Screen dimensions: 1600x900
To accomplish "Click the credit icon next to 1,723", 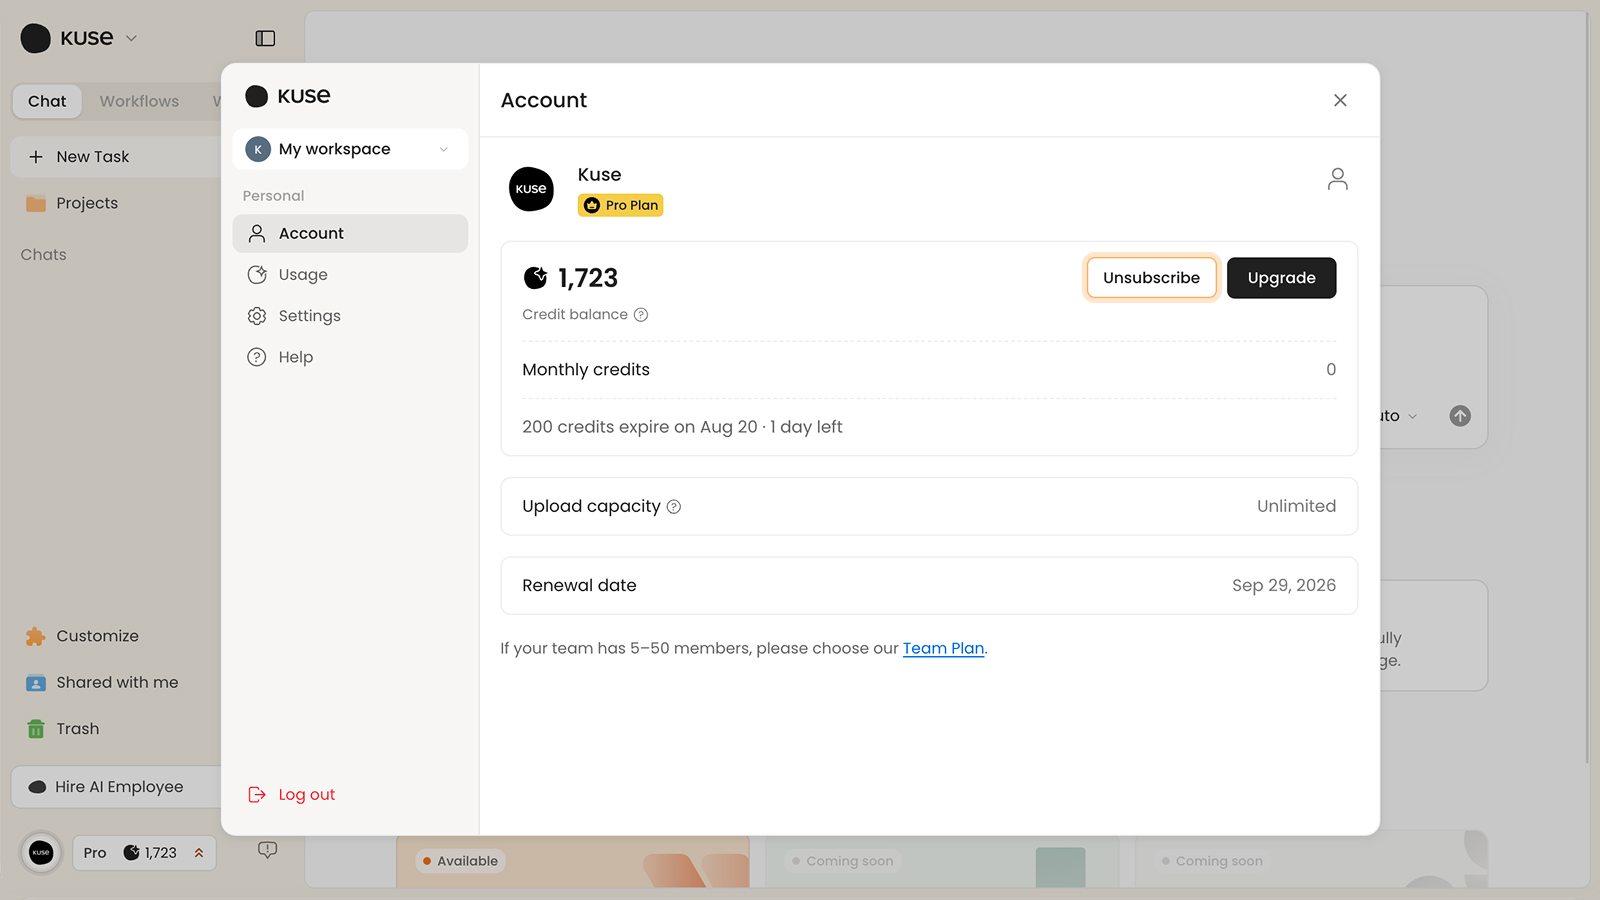I will click(x=536, y=277).
